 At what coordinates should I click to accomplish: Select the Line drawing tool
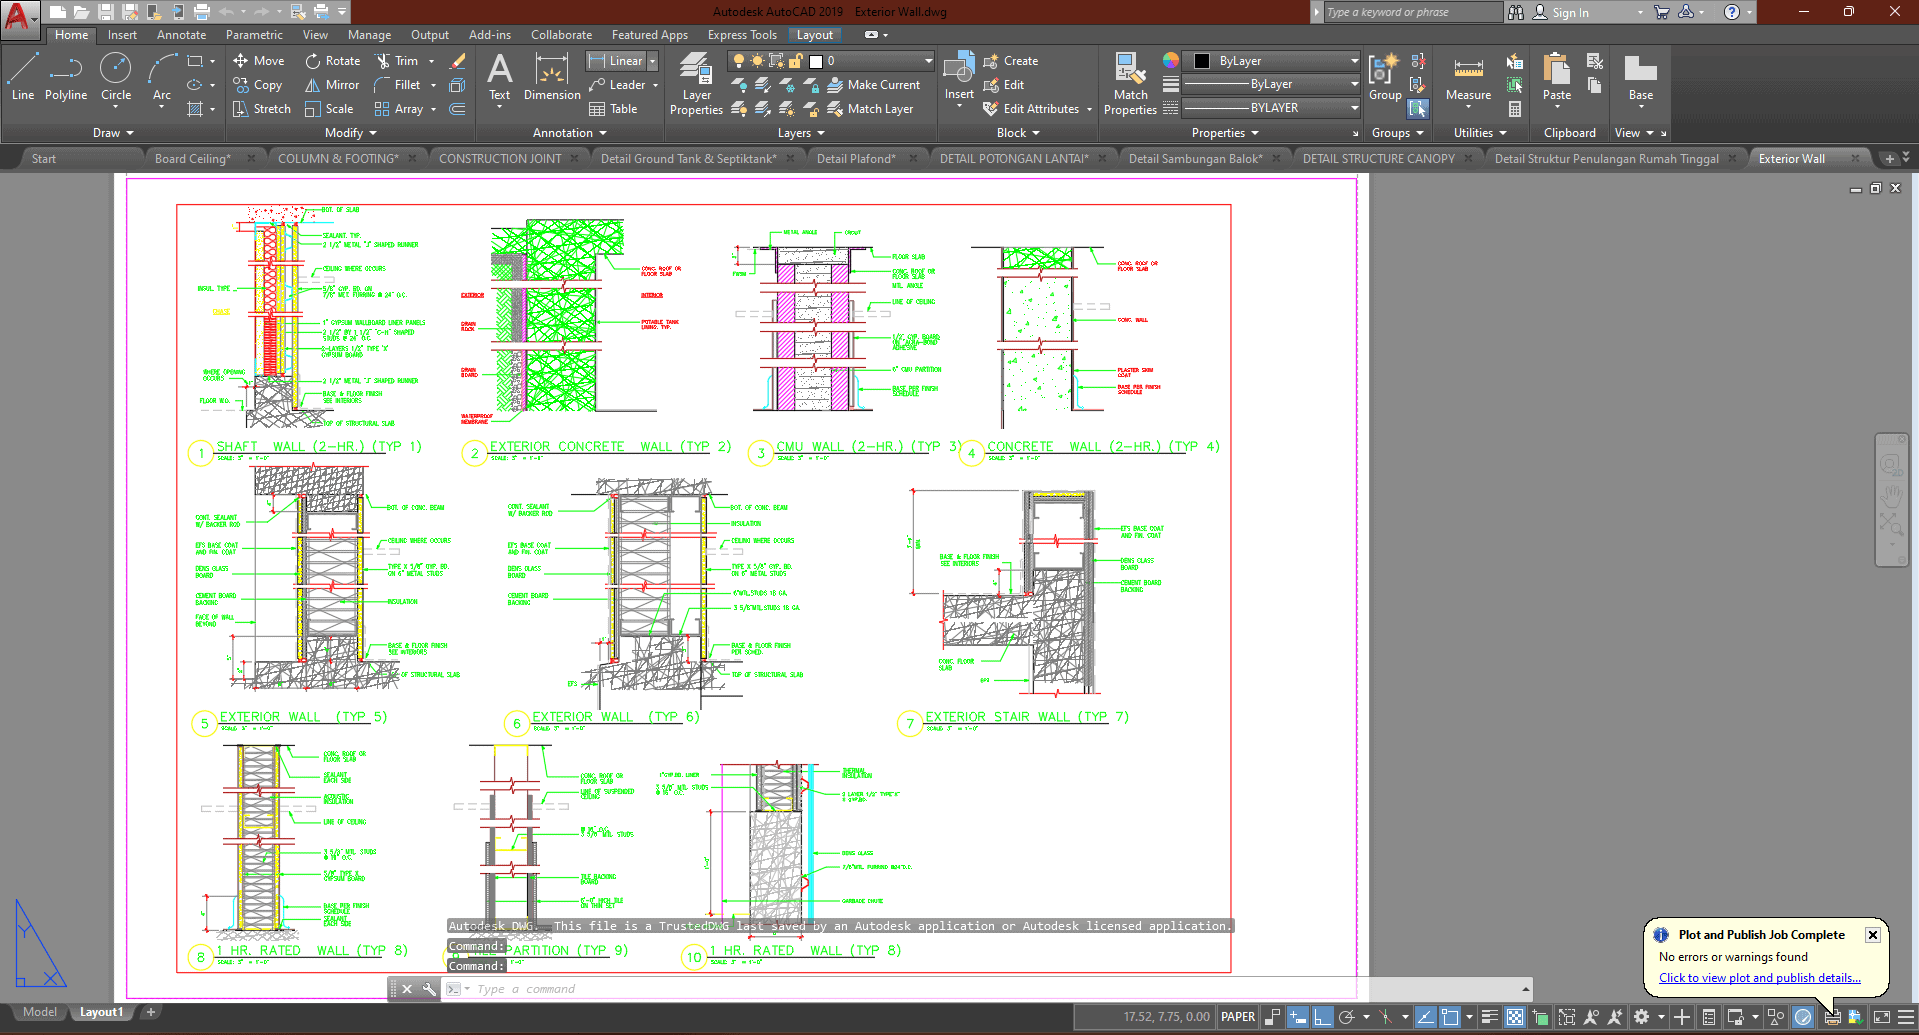[23, 77]
